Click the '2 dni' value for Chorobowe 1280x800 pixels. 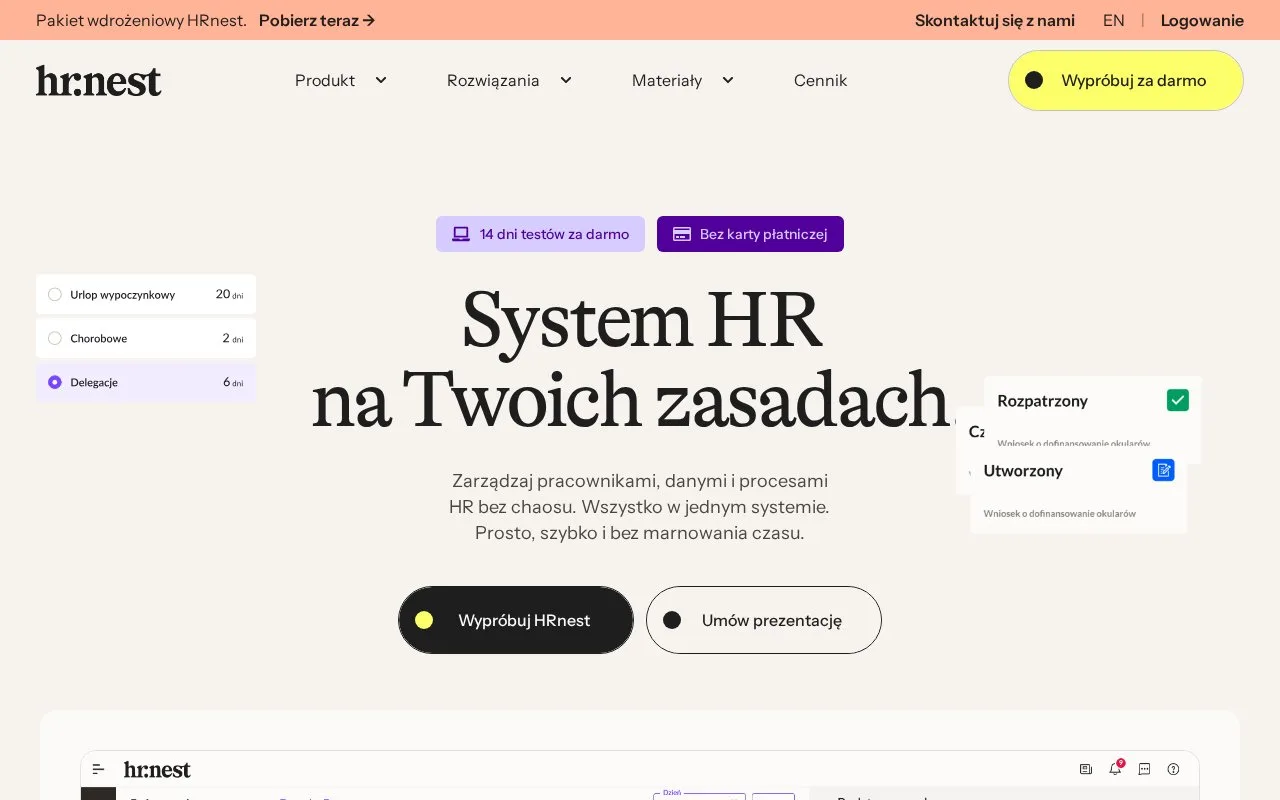[x=233, y=338]
